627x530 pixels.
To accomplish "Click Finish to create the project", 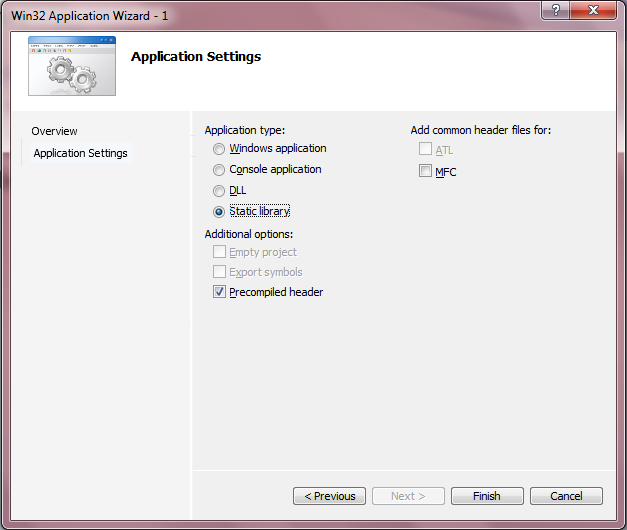I will (x=487, y=496).
